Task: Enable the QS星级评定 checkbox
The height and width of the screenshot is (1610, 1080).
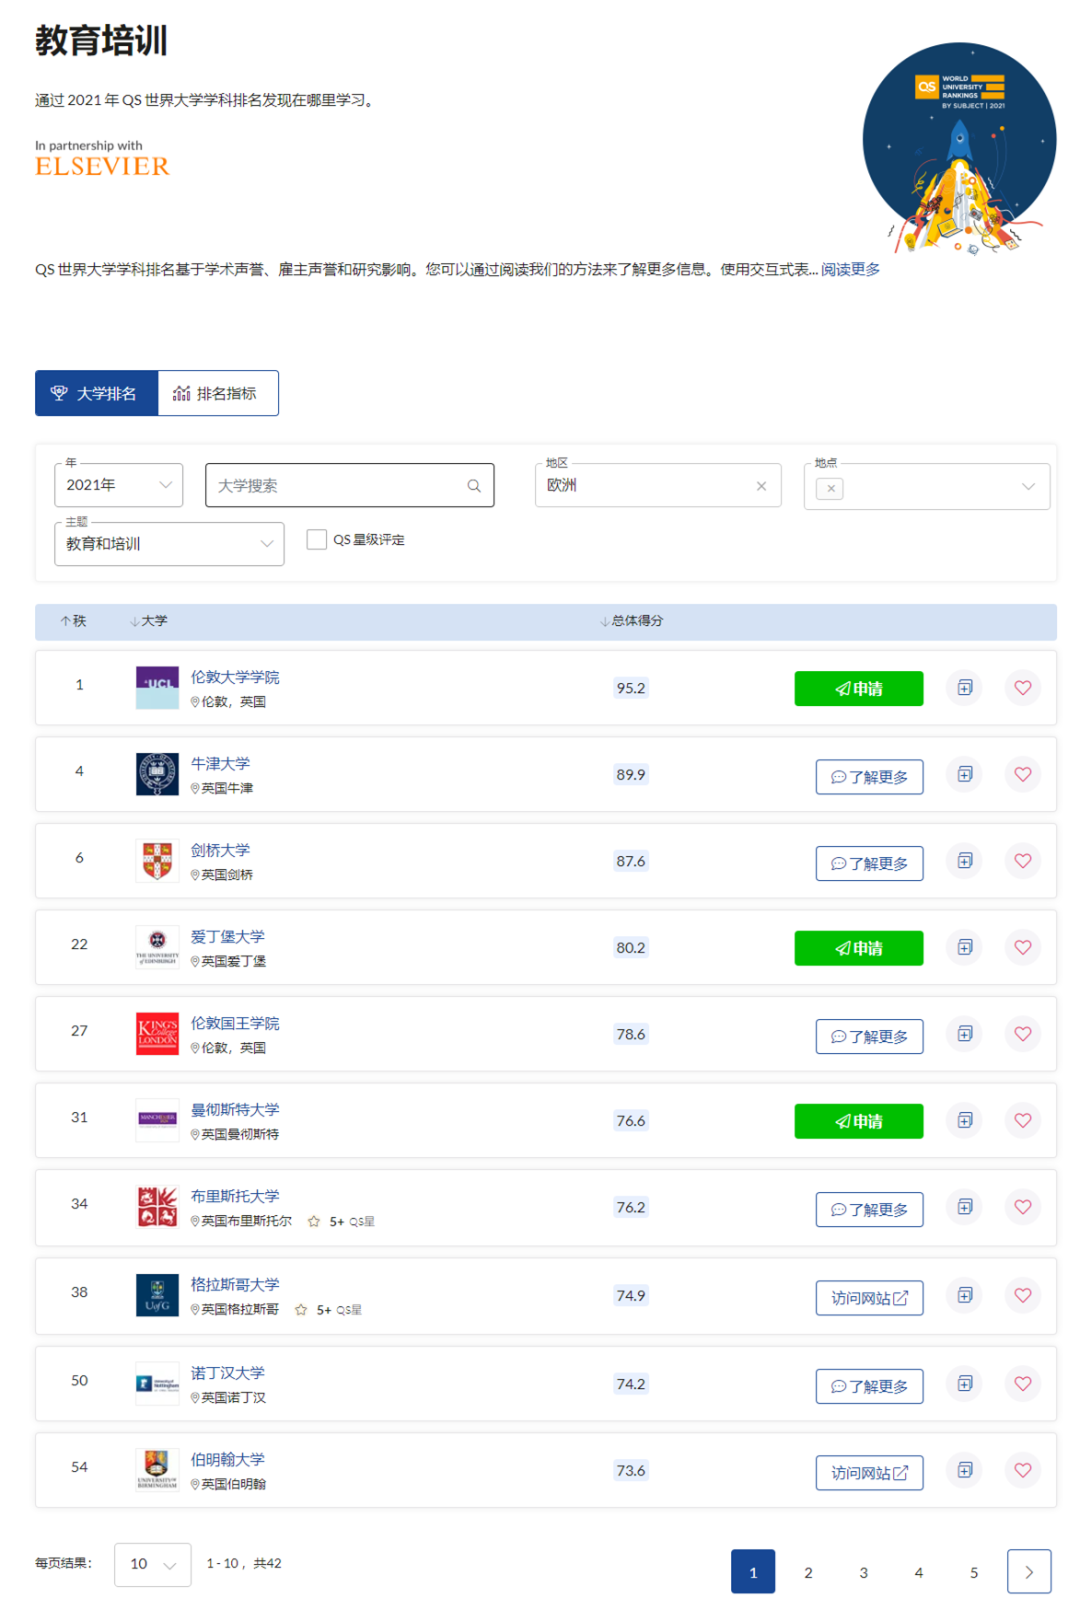Action: point(317,540)
